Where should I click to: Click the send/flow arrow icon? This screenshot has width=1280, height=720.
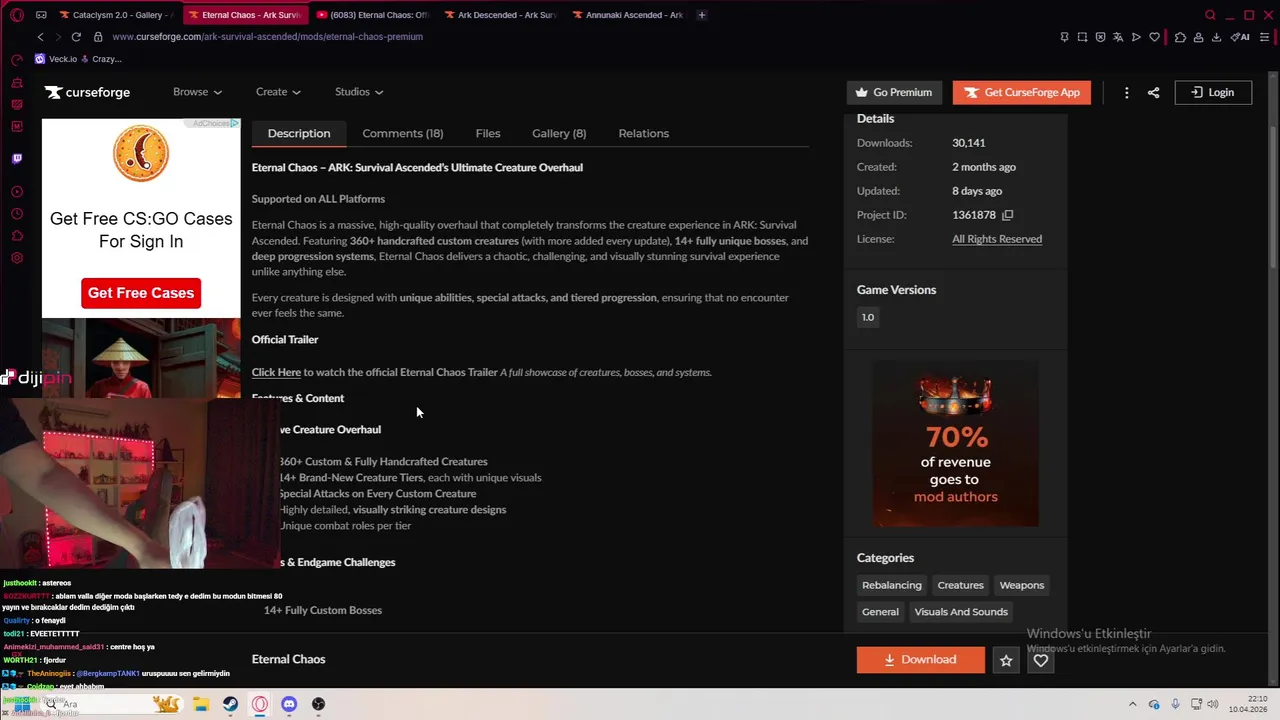[x=1136, y=37]
